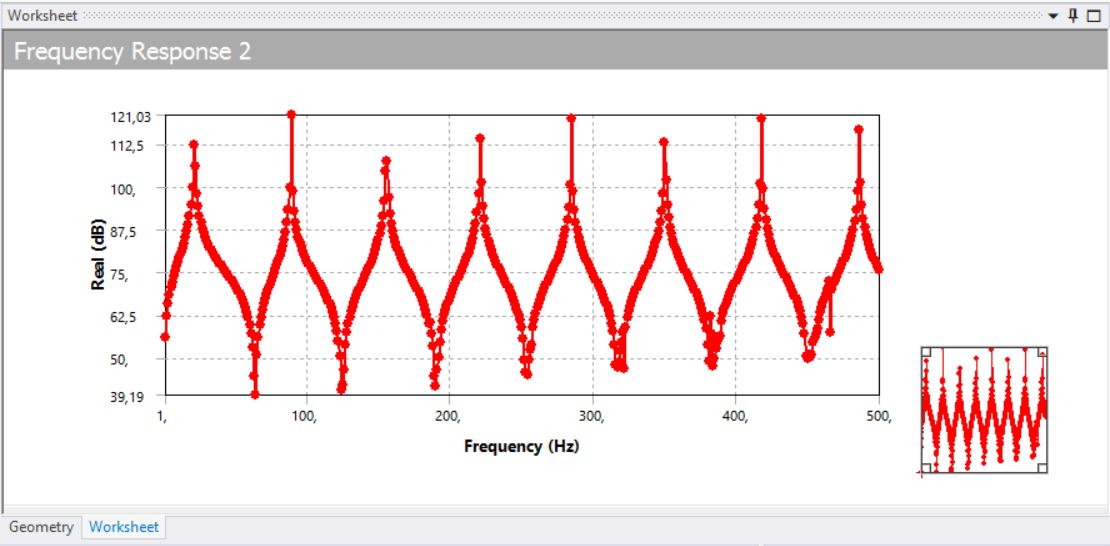Click the 500, x-axis tick label
1110x546 pixels.
[878, 416]
